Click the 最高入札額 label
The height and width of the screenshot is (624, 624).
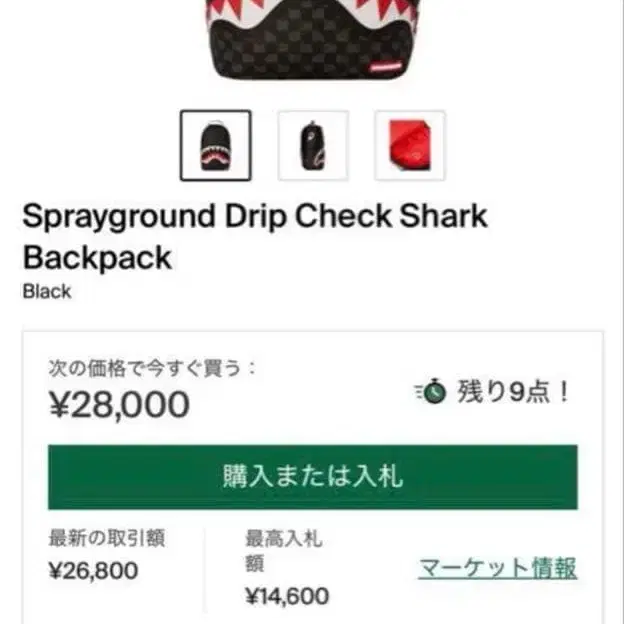coord(283,551)
